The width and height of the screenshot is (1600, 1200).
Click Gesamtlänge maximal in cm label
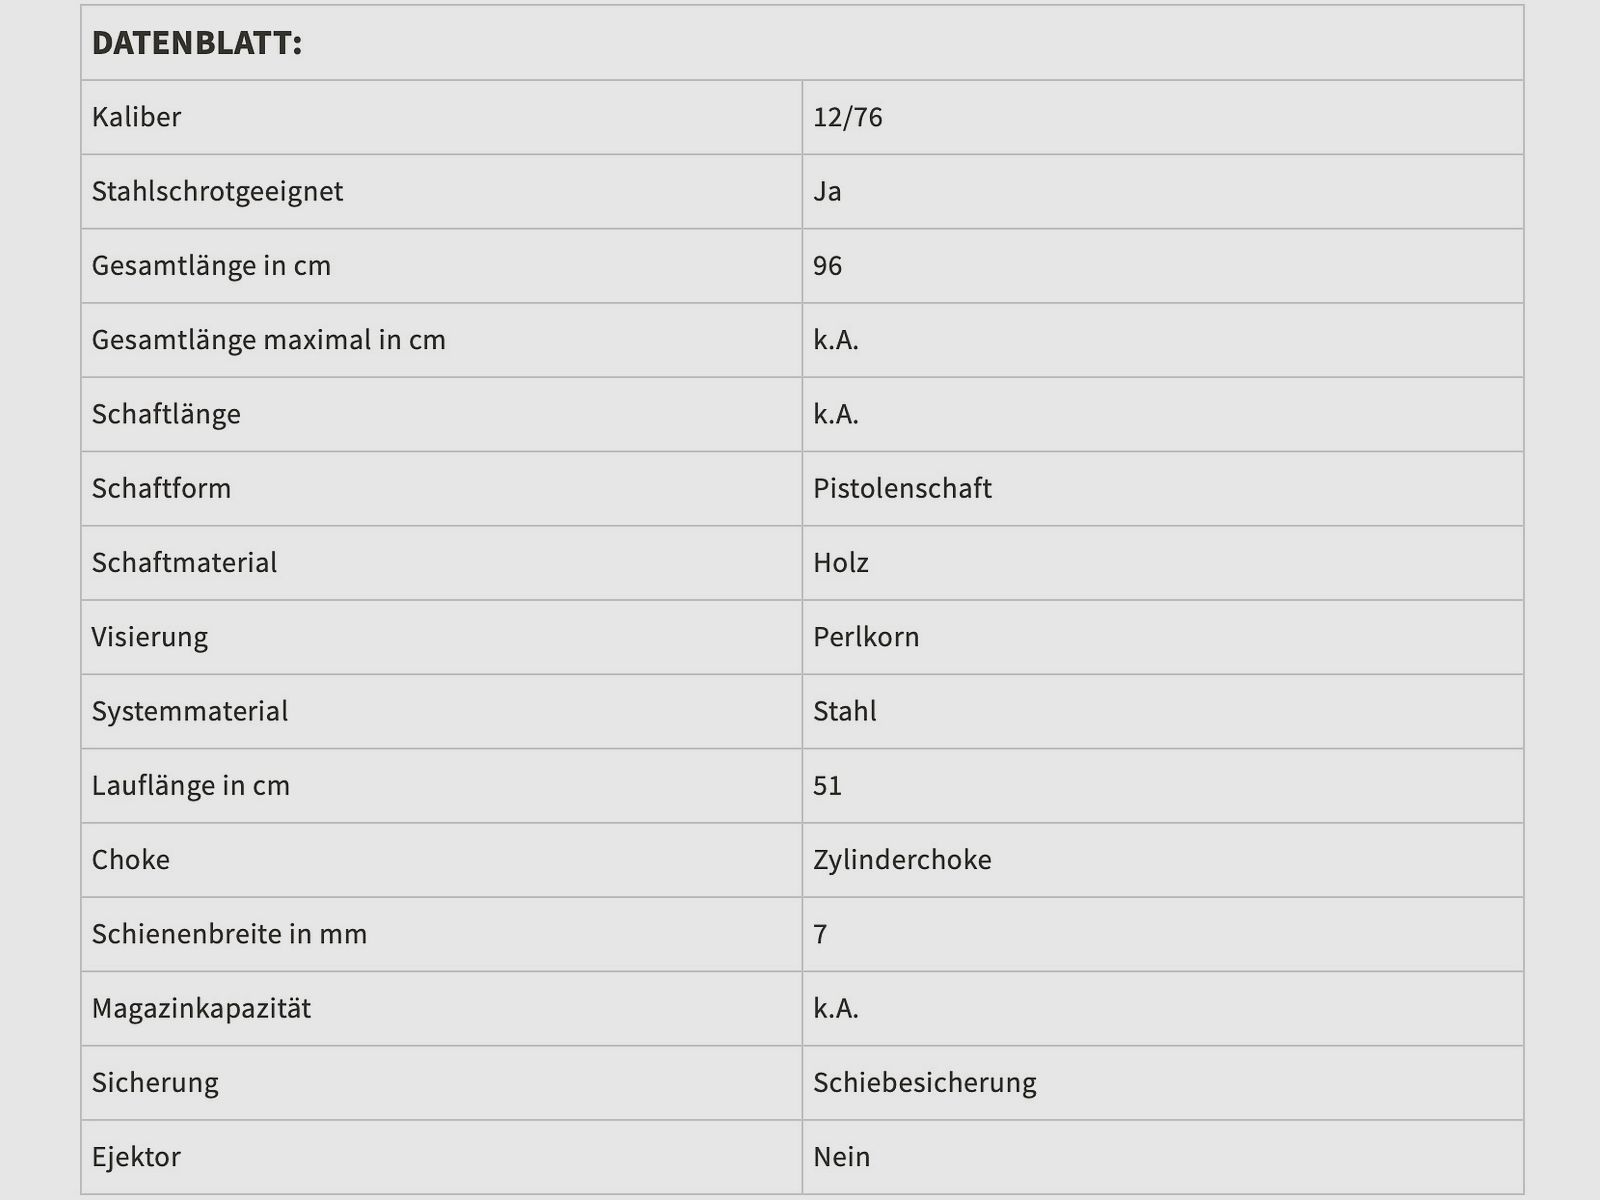click(x=269, y=339)
